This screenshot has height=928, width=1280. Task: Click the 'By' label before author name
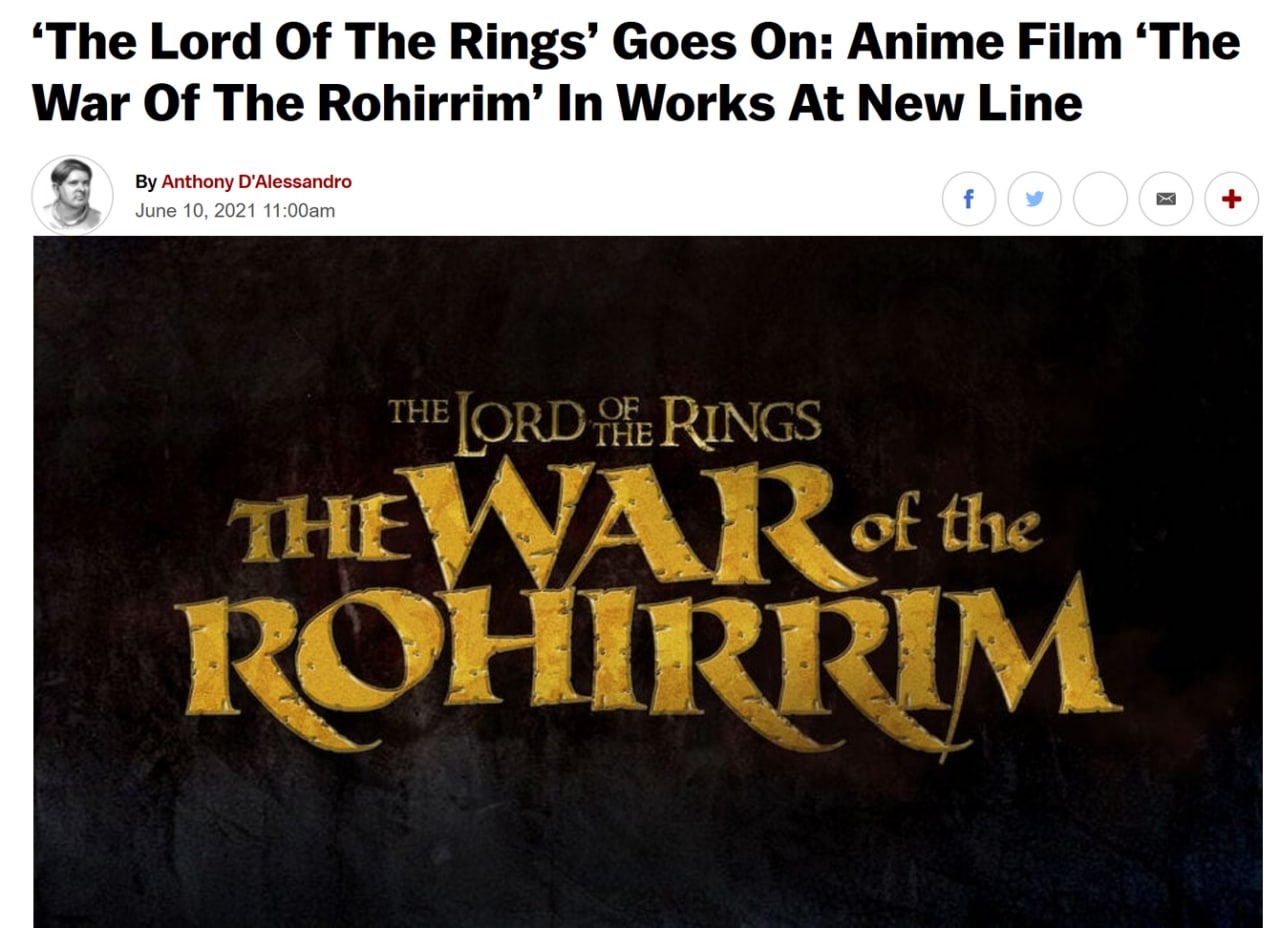coord(146,182)
